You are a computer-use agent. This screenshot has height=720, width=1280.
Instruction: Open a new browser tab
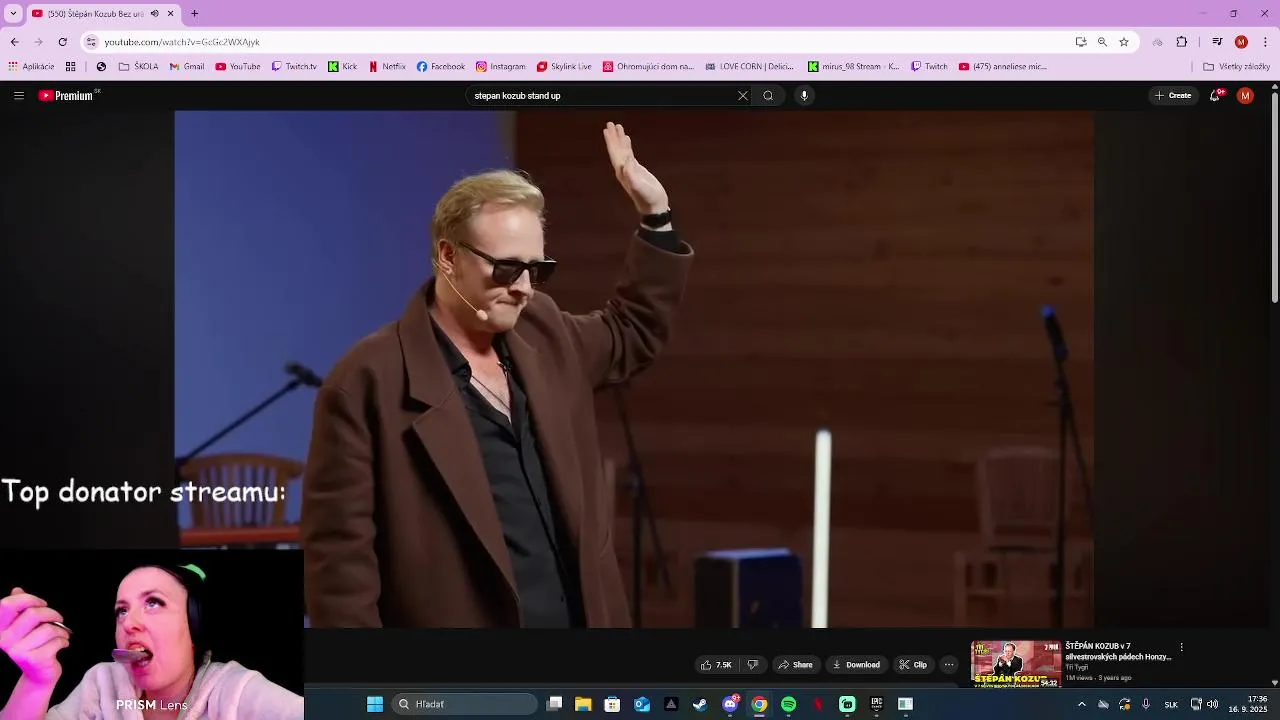click(194, 13)
